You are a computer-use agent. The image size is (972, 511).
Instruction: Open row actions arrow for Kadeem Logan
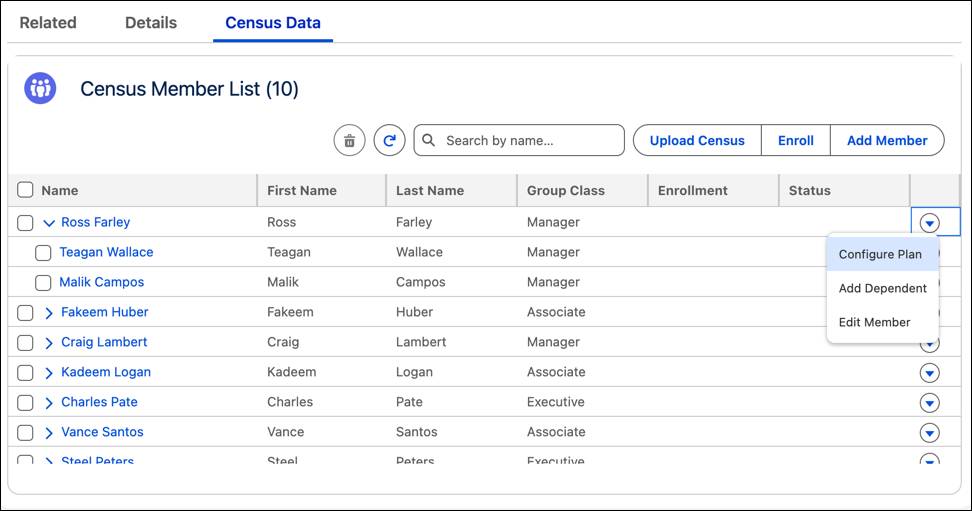click(x=929, y=373)
